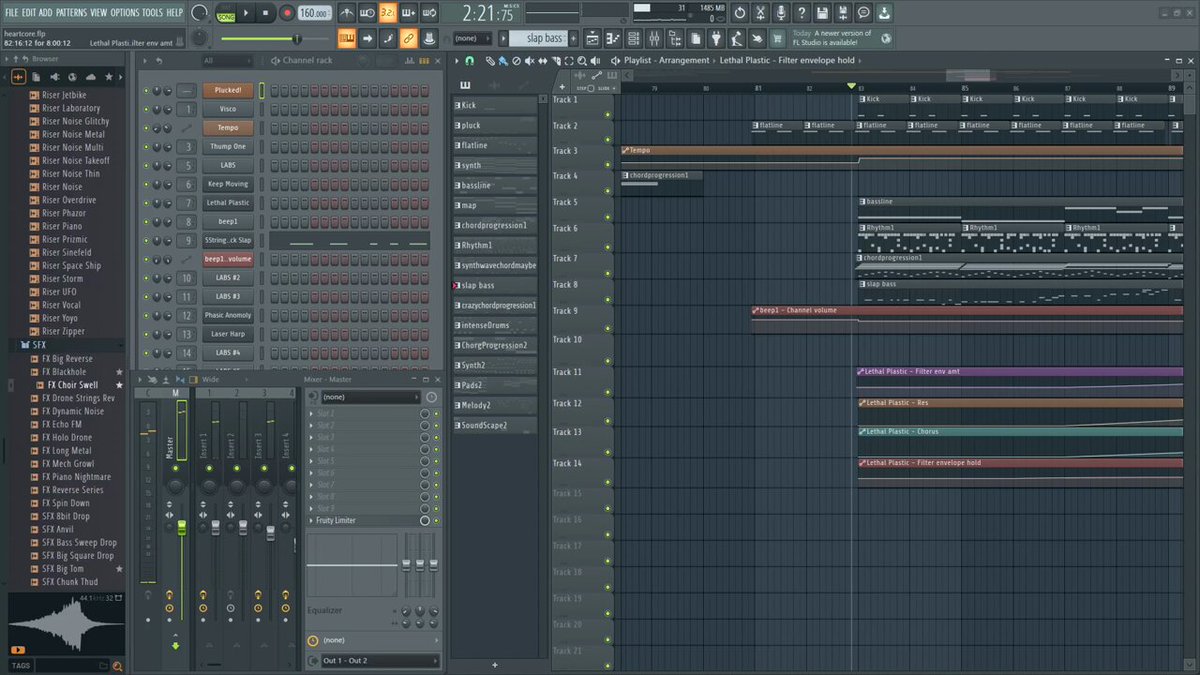
Task: Click the red Record button
Action: (286, 13)
